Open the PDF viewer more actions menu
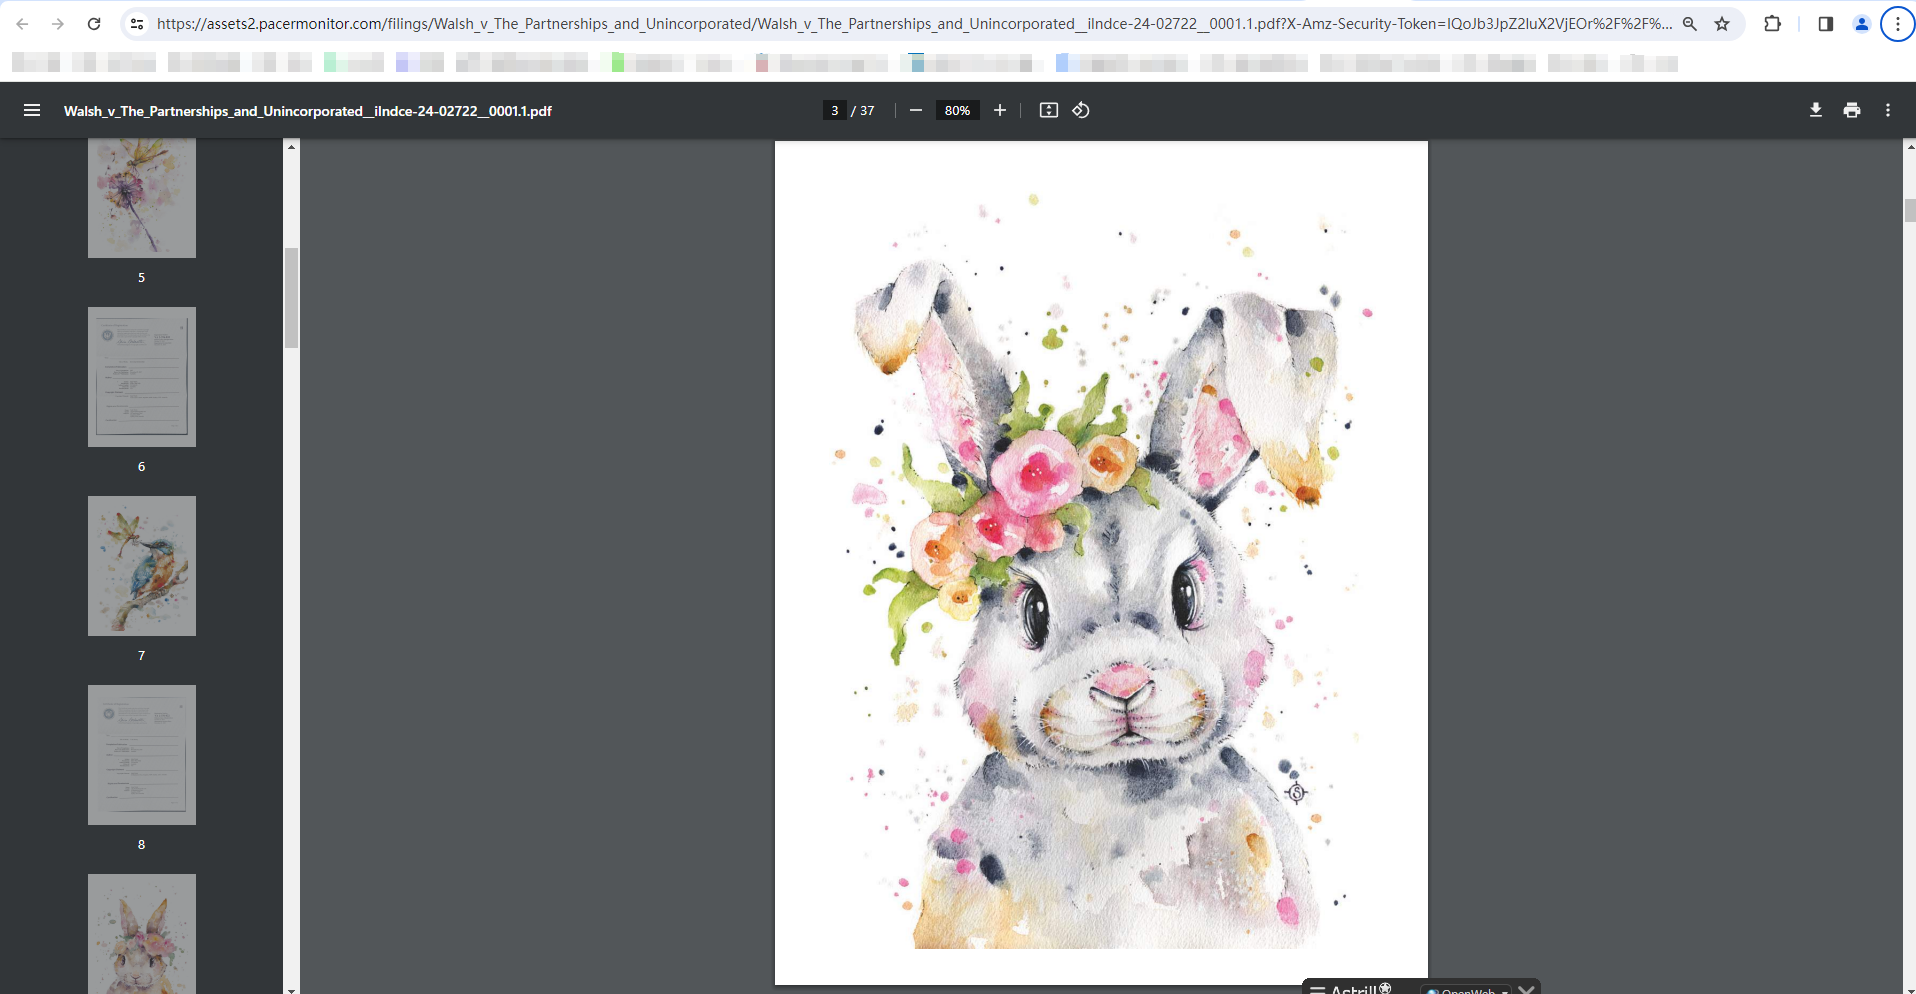Viewport: 1916px width, 994px height. click(x=1887, y=110)
